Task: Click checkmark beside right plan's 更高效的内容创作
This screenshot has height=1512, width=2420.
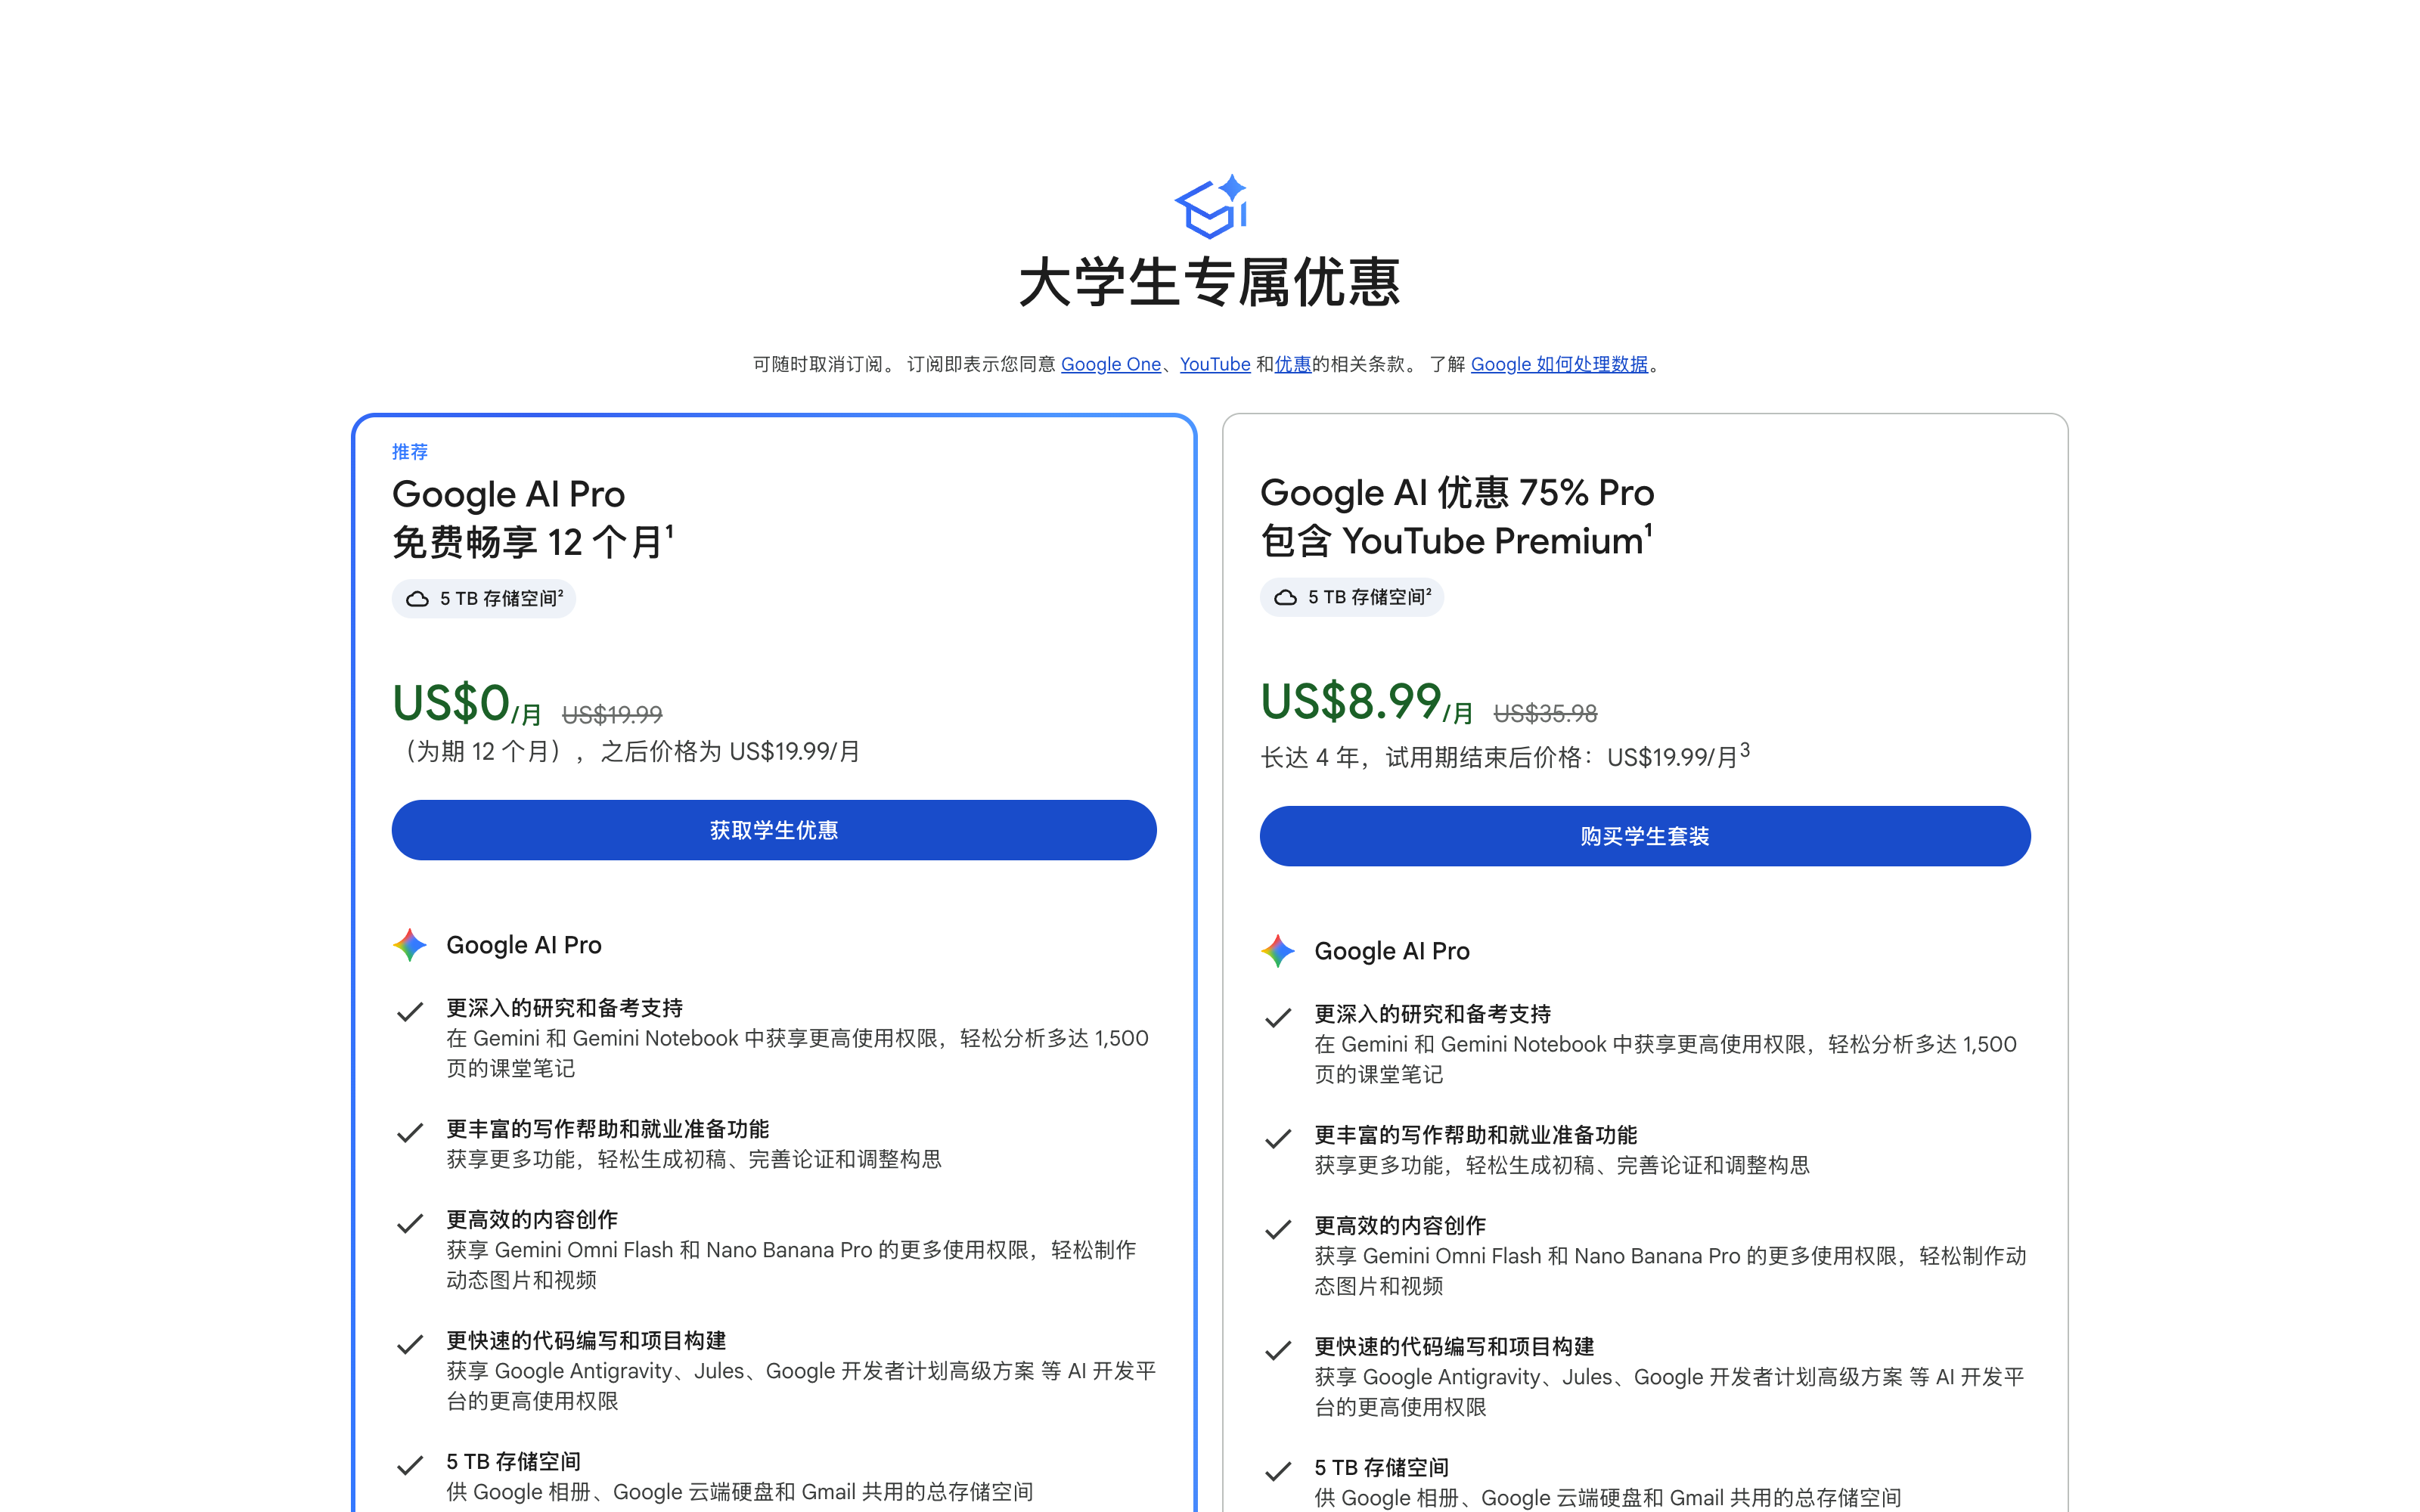Action: [x=1278, y=1230]
